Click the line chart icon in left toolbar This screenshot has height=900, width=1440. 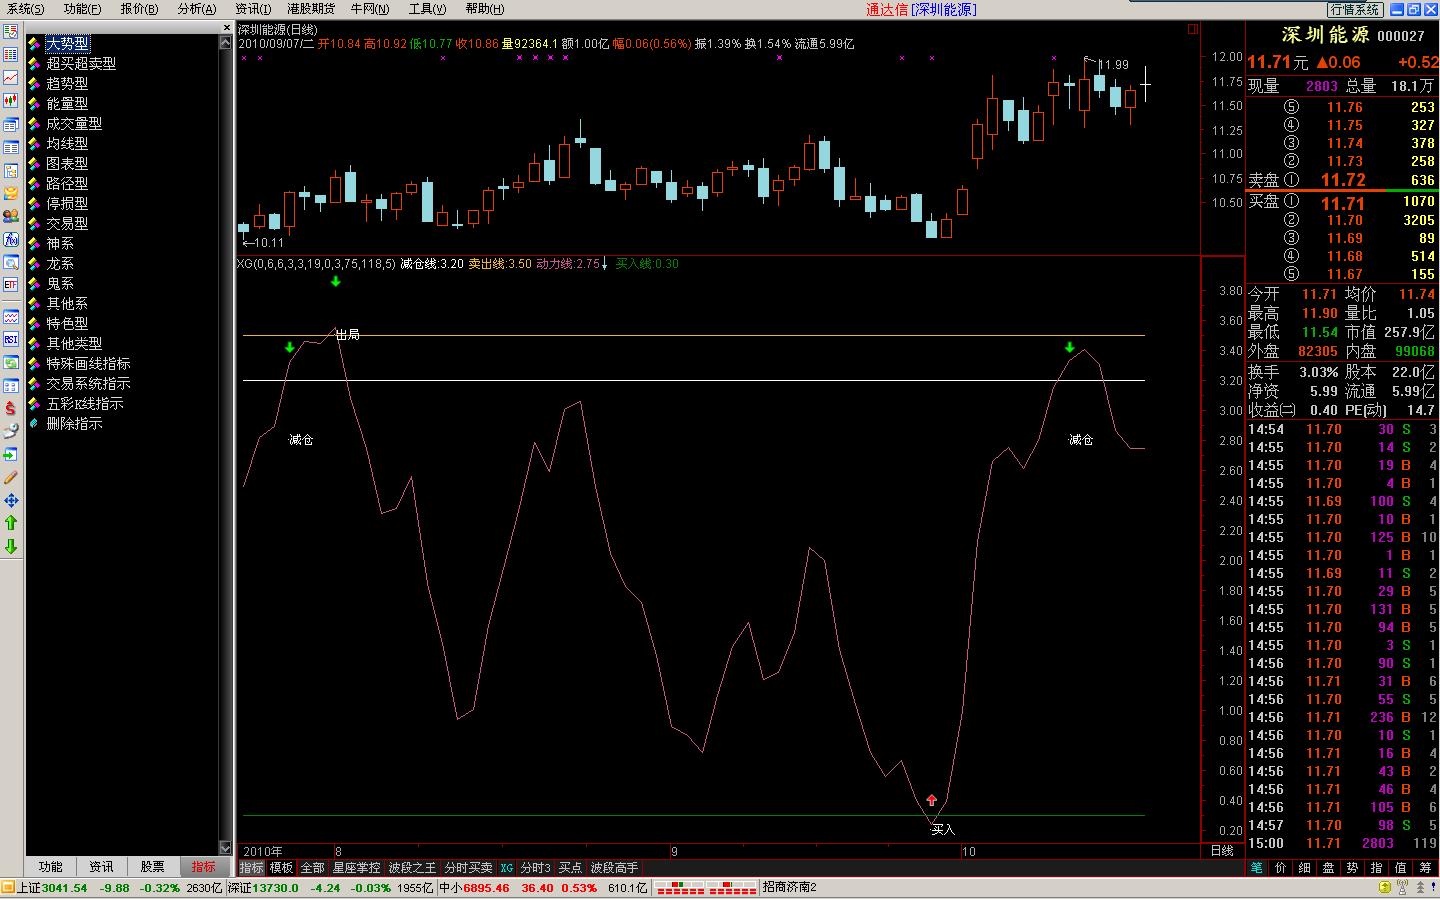click(x=11, y=77)
